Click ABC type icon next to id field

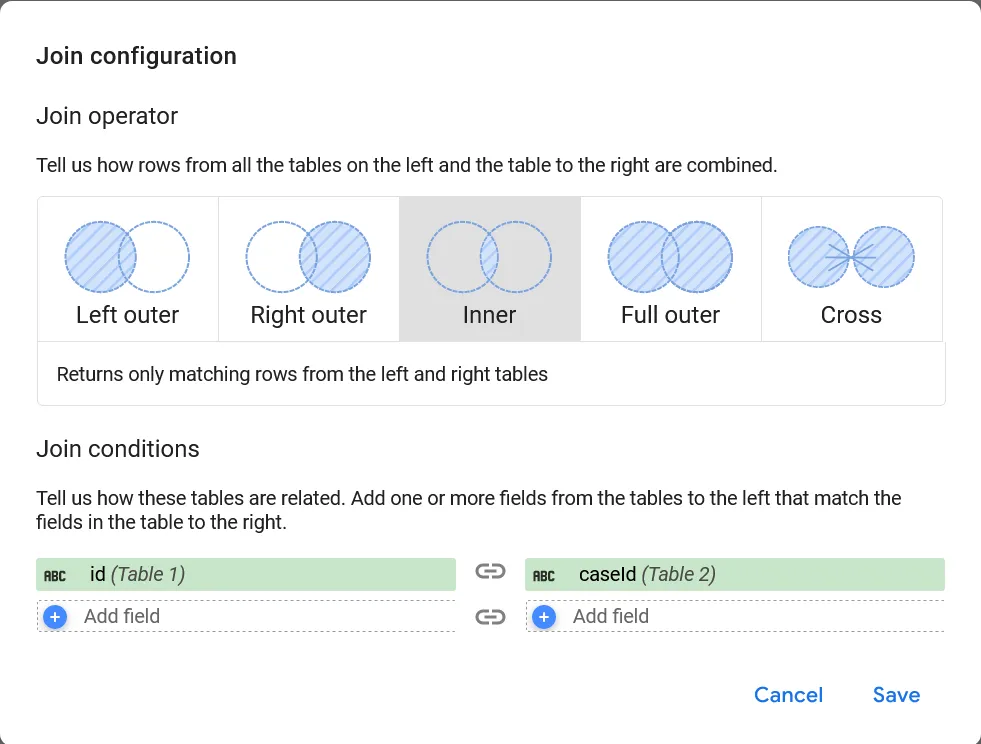pos(56,575)
